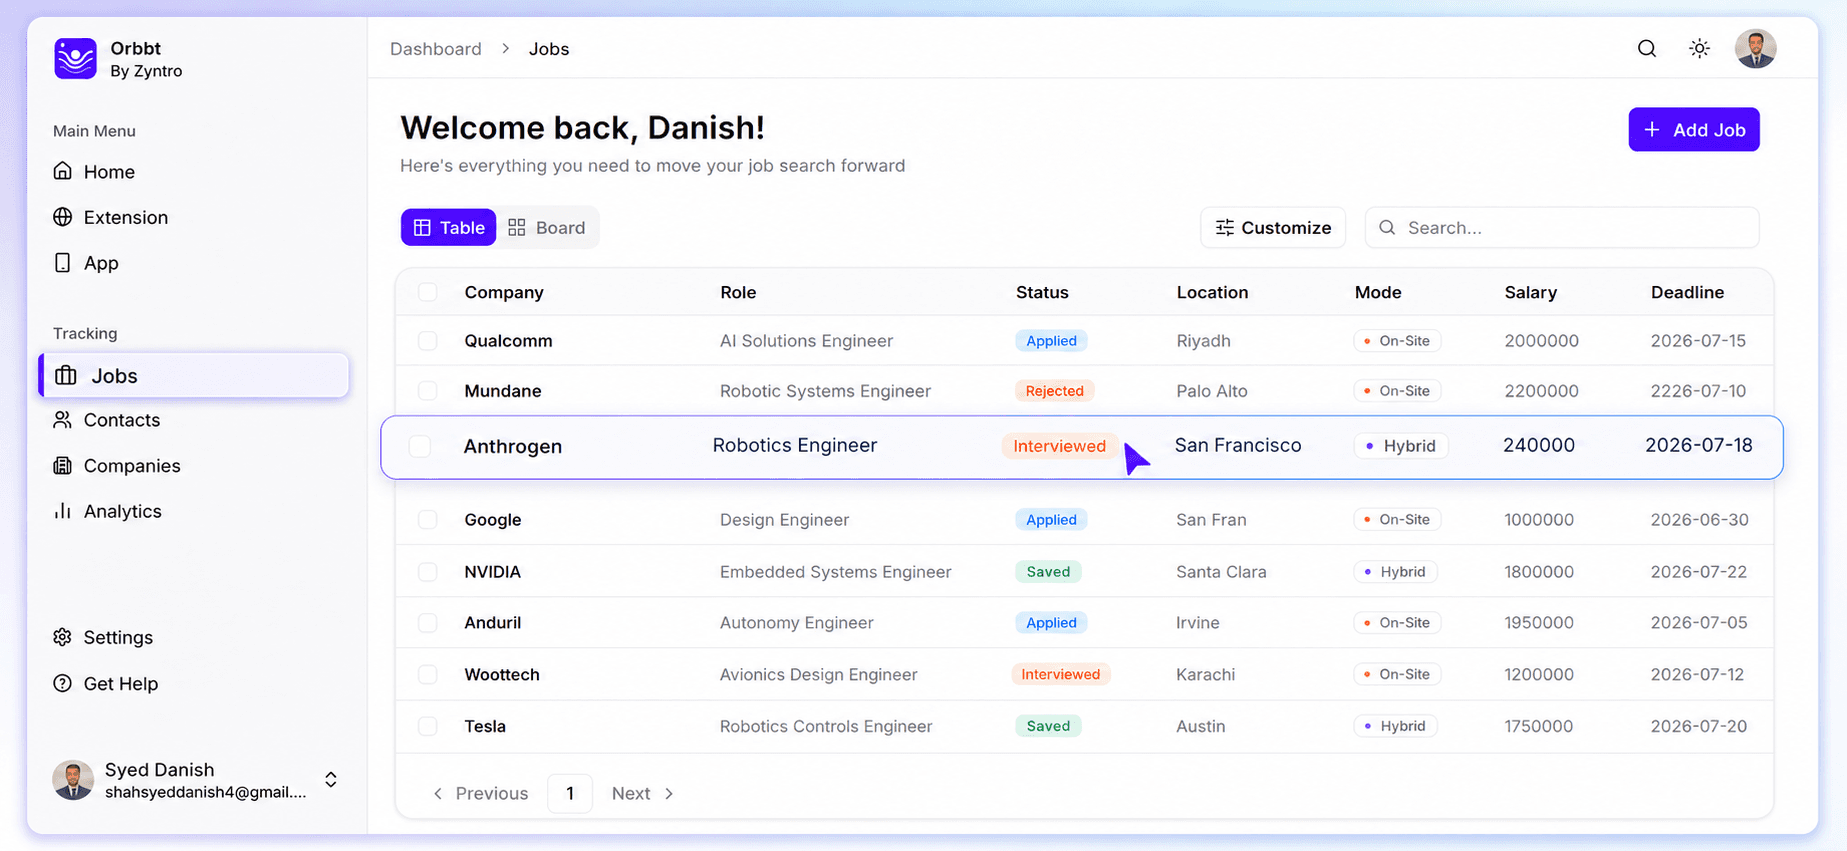This screenshot has width=1847, height=851.
Task: Switch to the Board view tab
Action: tap(547, 228)
